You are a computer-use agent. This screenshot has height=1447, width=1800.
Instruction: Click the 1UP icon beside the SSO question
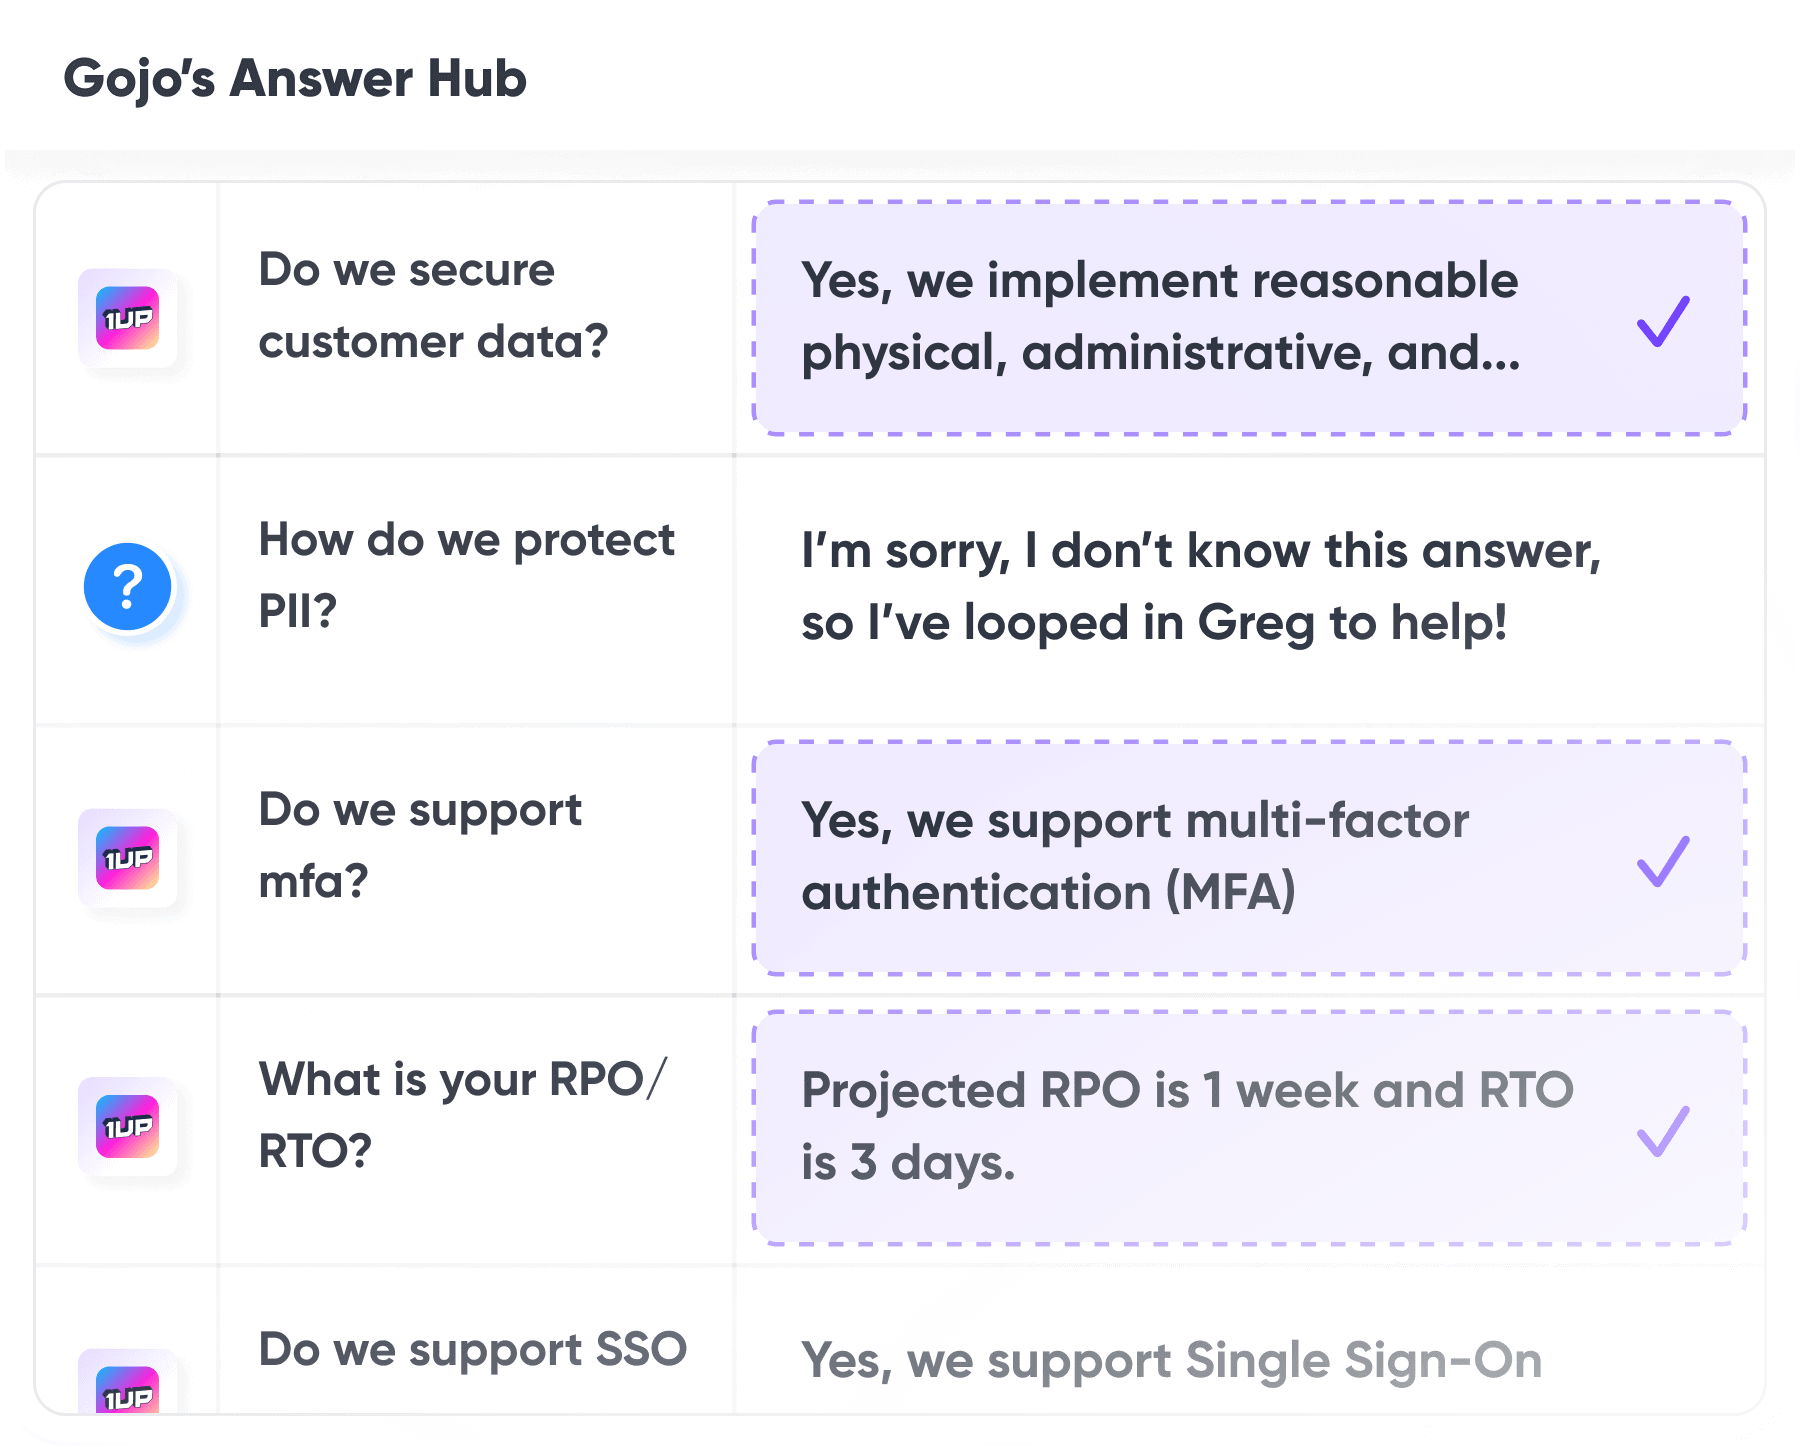[x=127, y=1391]
